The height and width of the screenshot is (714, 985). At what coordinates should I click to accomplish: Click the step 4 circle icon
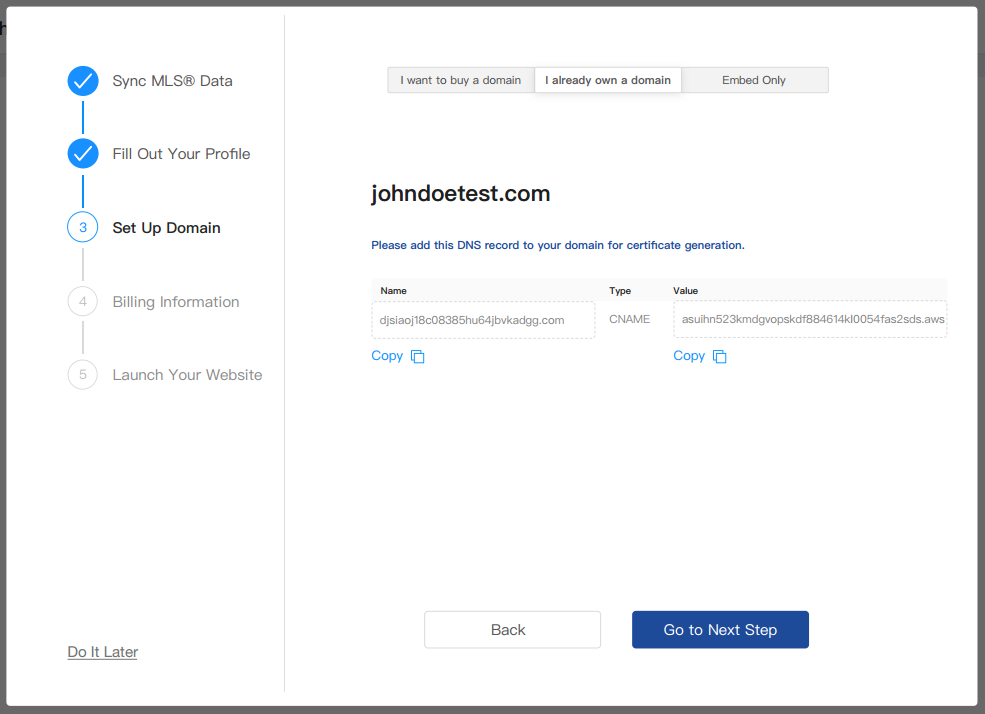click(83, 302)
